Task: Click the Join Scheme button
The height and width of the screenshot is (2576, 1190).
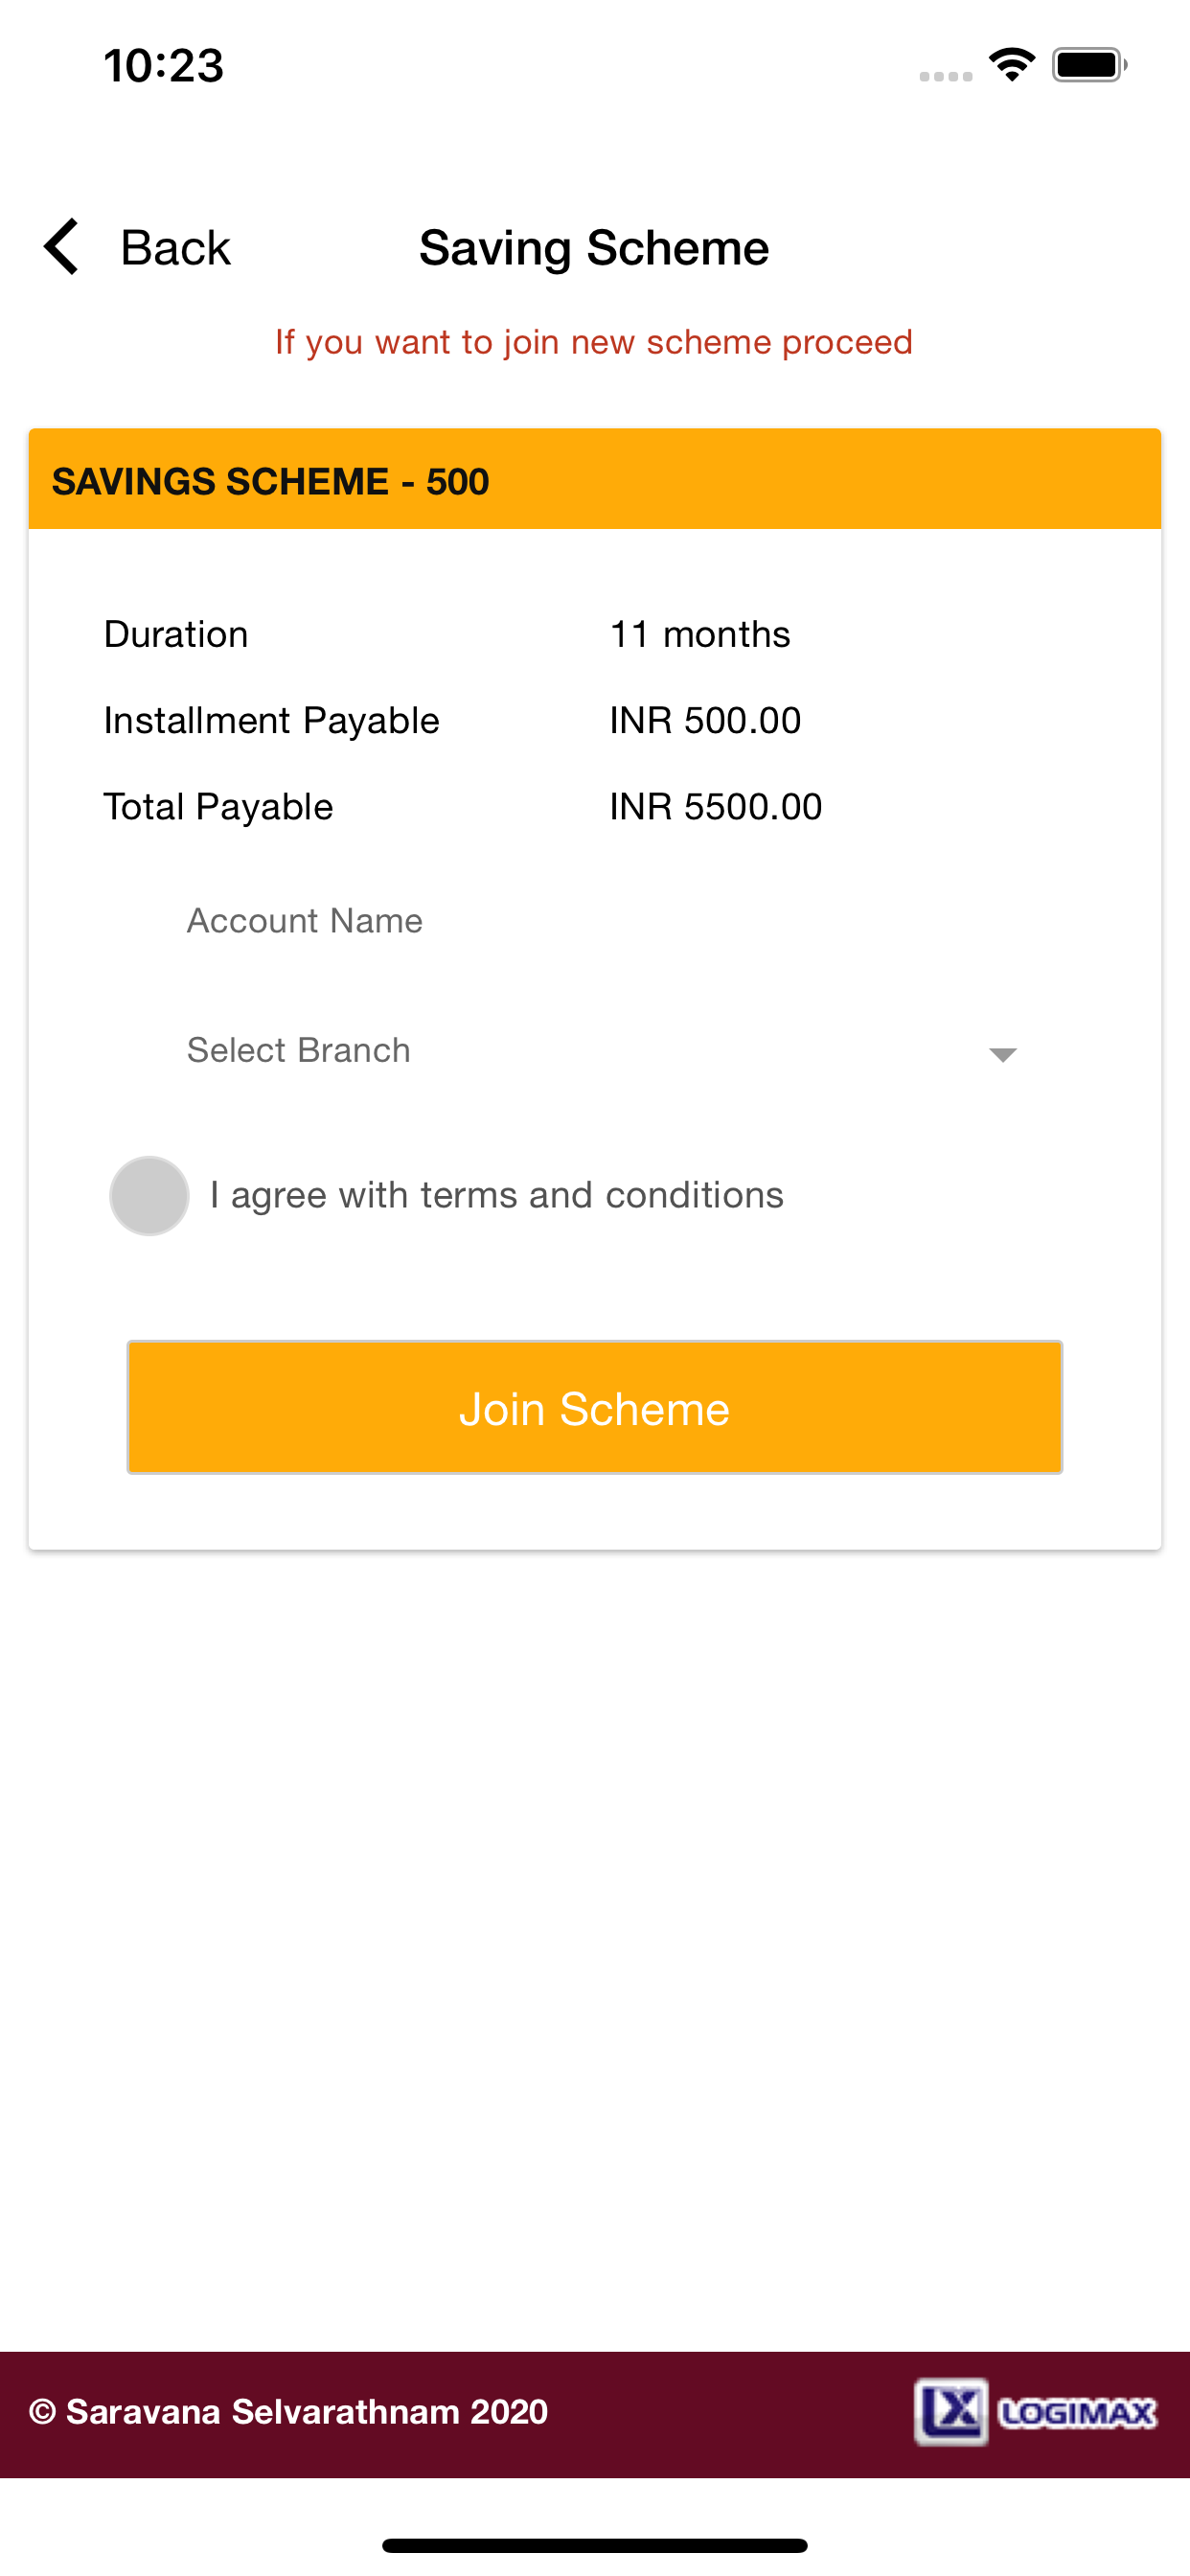Action: tap(595, 1407)
